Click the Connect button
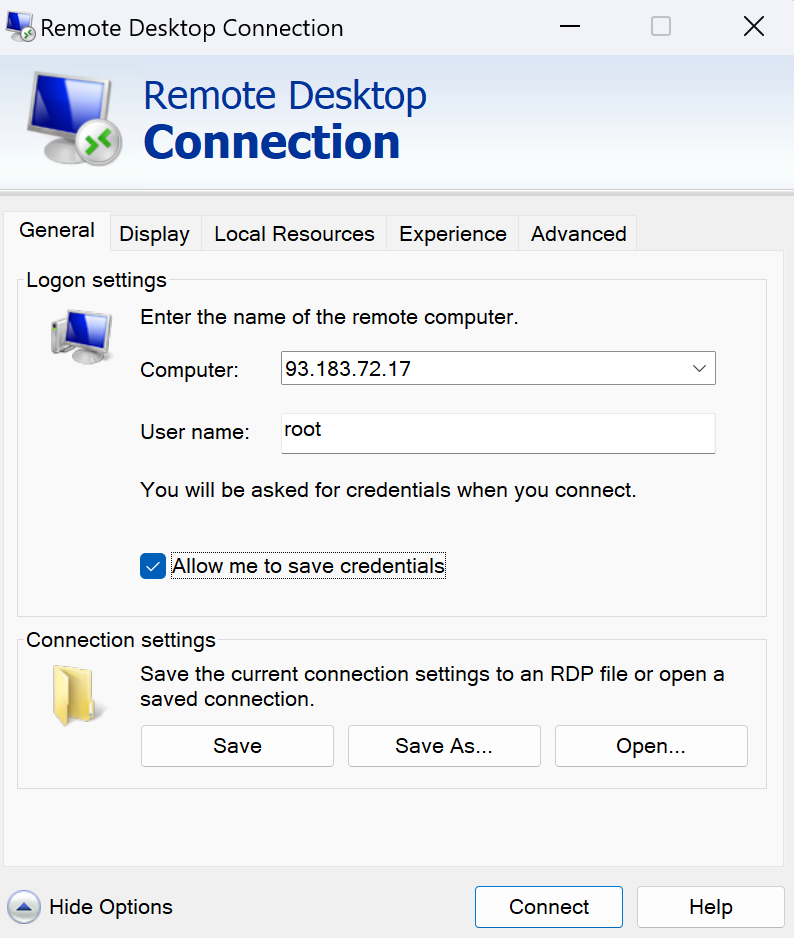 549,907
